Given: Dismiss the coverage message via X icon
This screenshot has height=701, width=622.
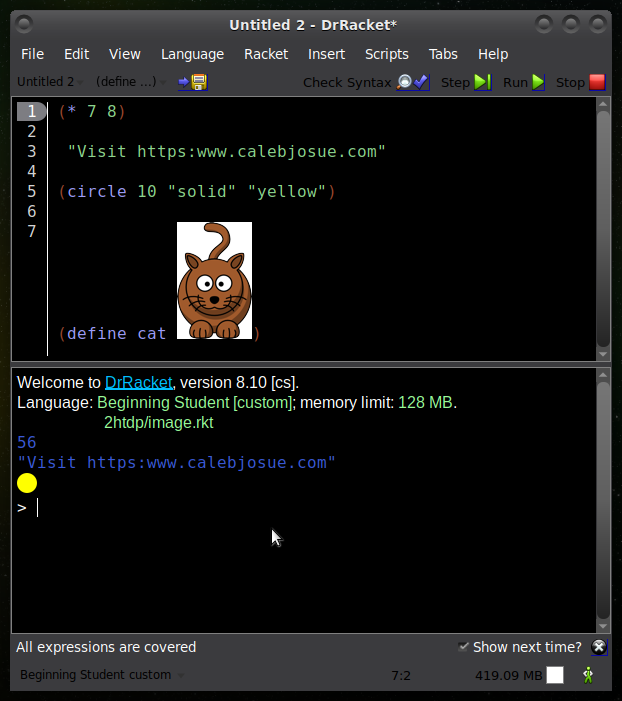Looking at the screenshot, I should click(x=599, y=647).
